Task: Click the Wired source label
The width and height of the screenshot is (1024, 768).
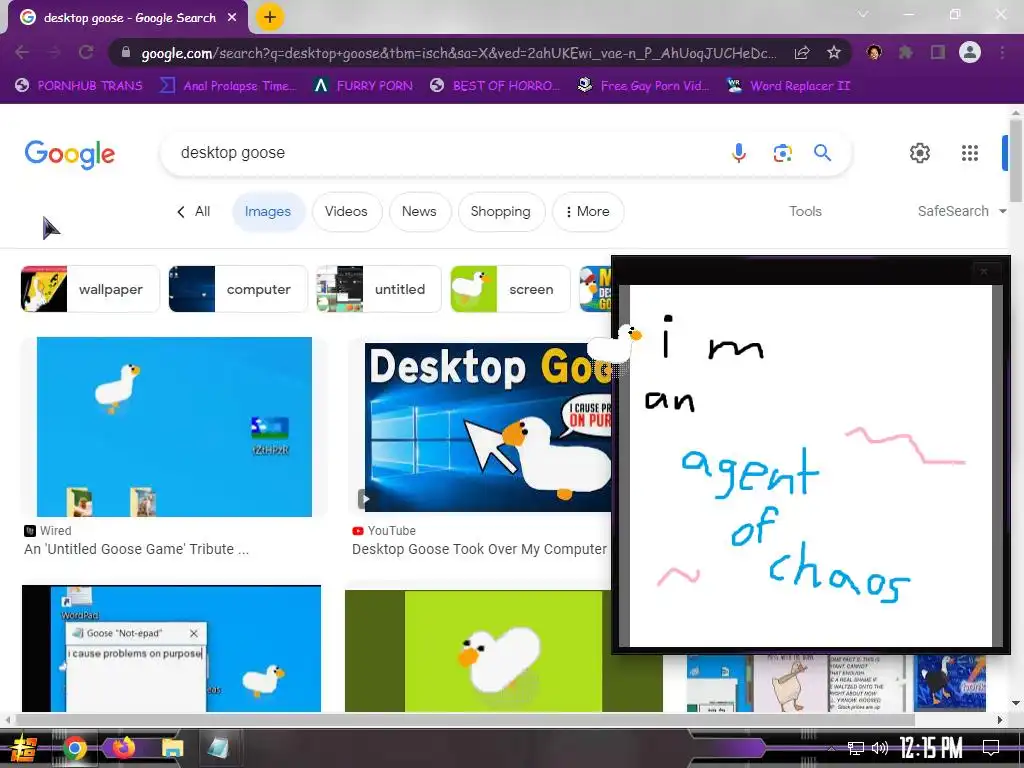Action: click(x=48, y=531)
